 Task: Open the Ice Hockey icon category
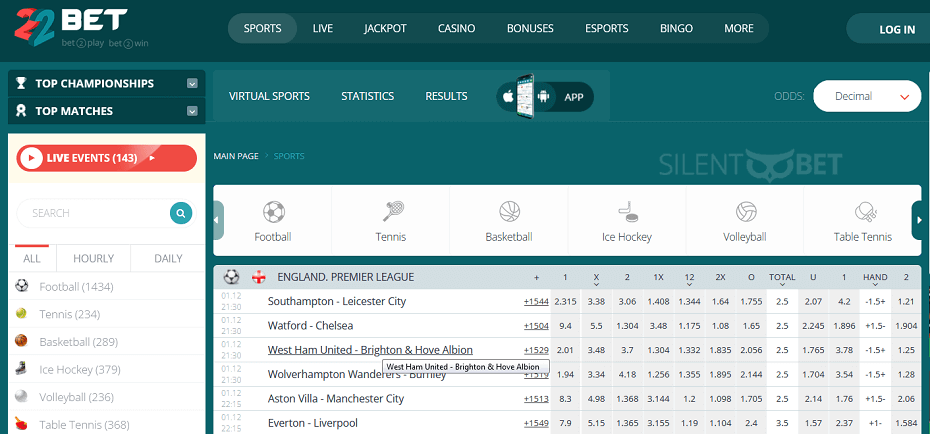click(627, 211)
